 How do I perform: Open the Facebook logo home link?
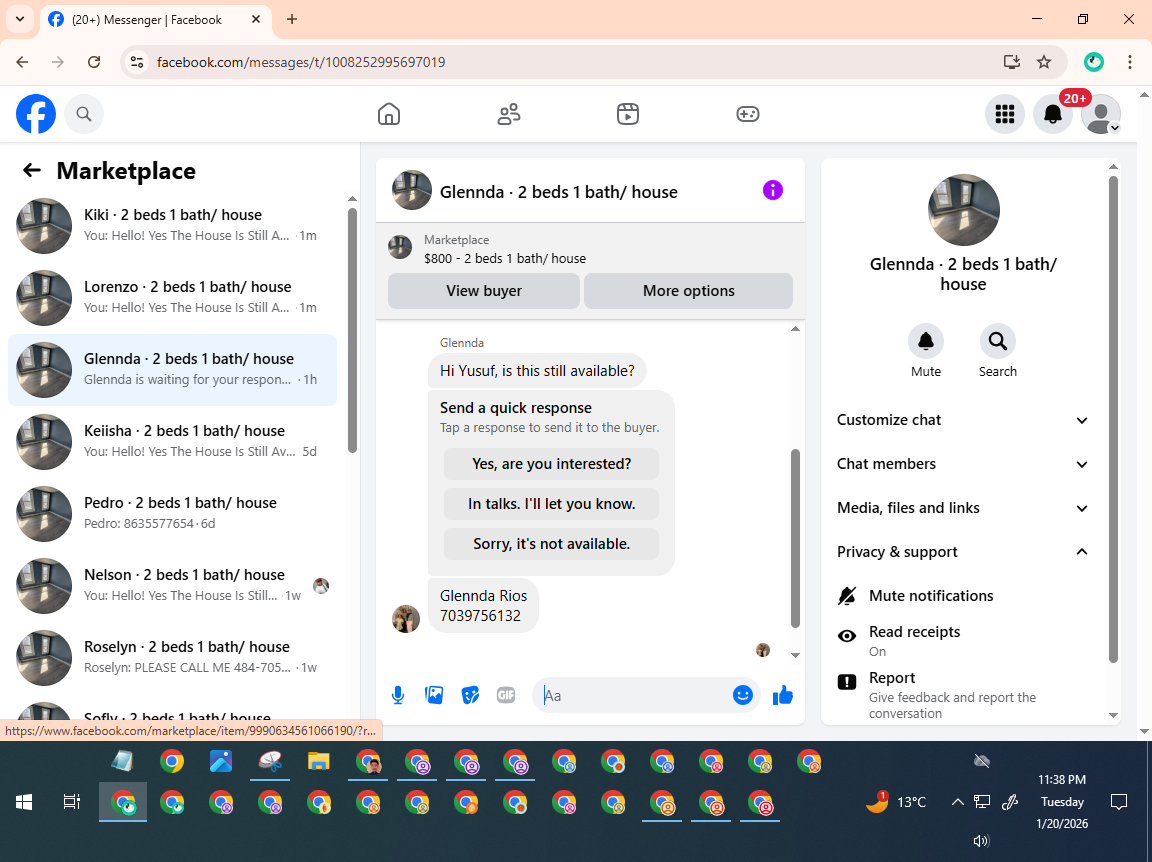(36, 114)
